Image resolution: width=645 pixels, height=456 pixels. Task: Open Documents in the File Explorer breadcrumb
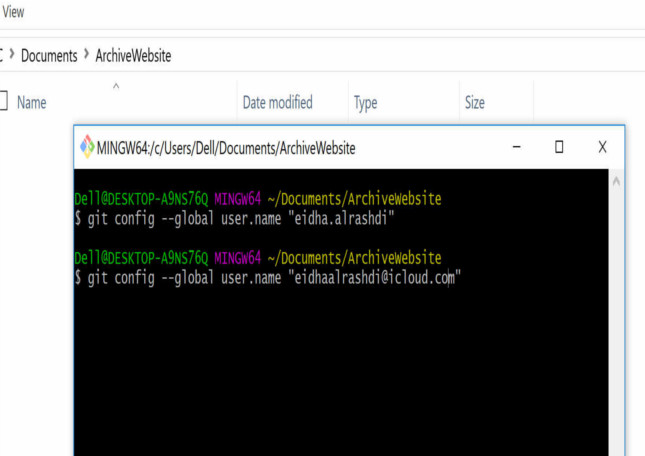tap(49, 56)
